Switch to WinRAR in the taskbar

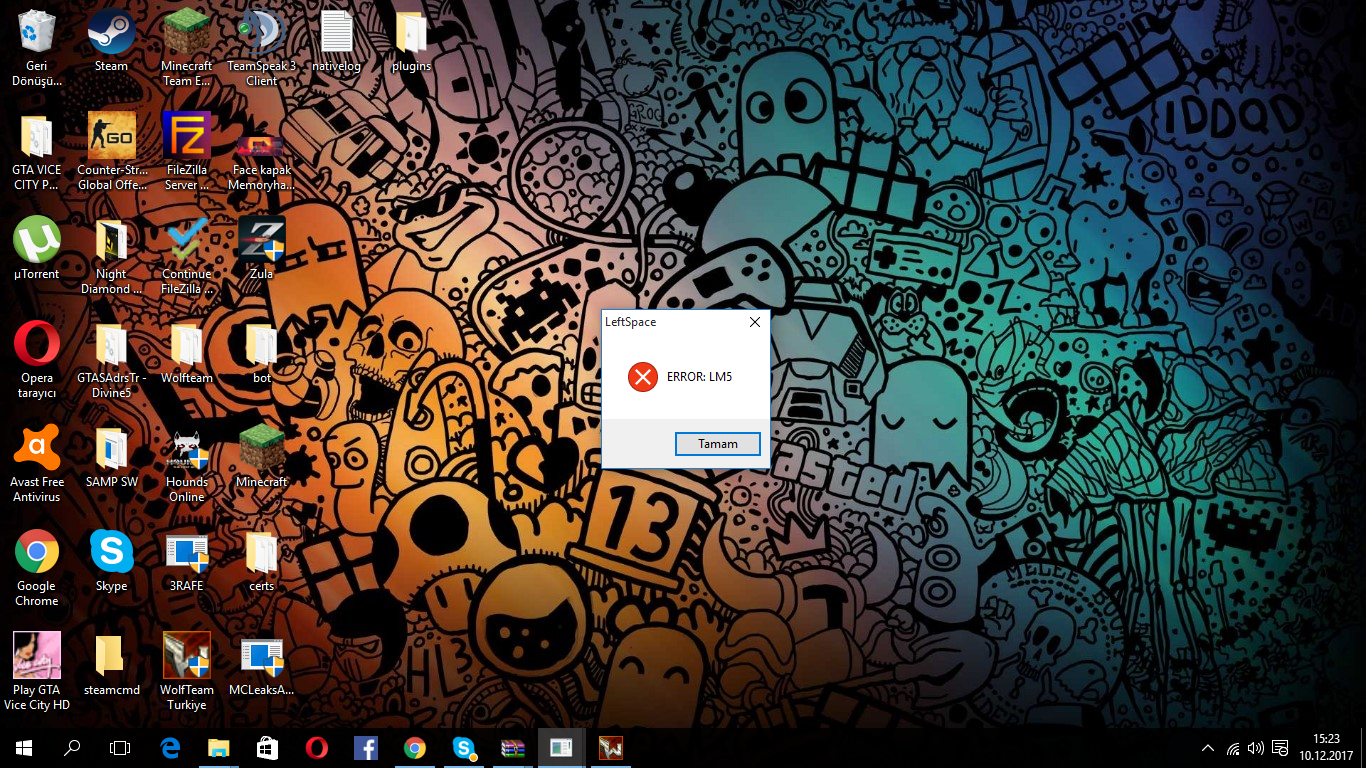pos(513,748)
